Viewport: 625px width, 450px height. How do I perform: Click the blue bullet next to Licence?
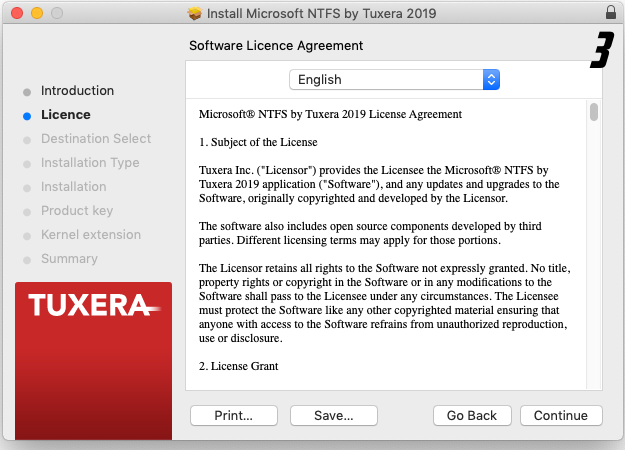point(27,116)
